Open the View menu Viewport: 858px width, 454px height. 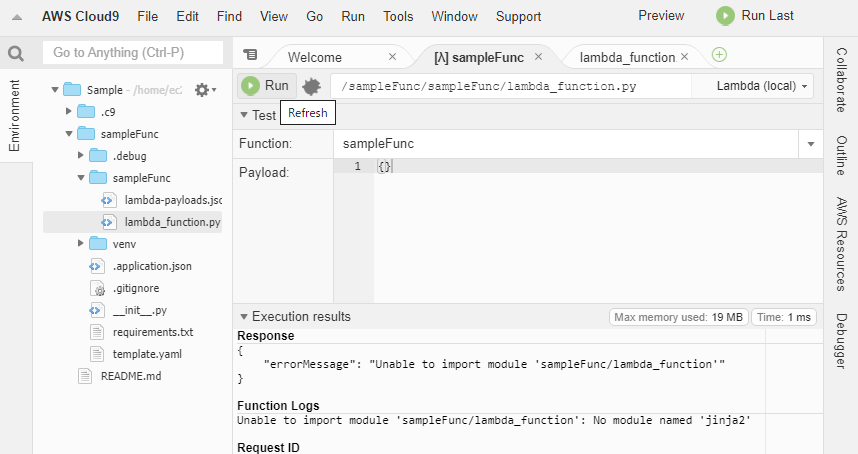point(274,16)
